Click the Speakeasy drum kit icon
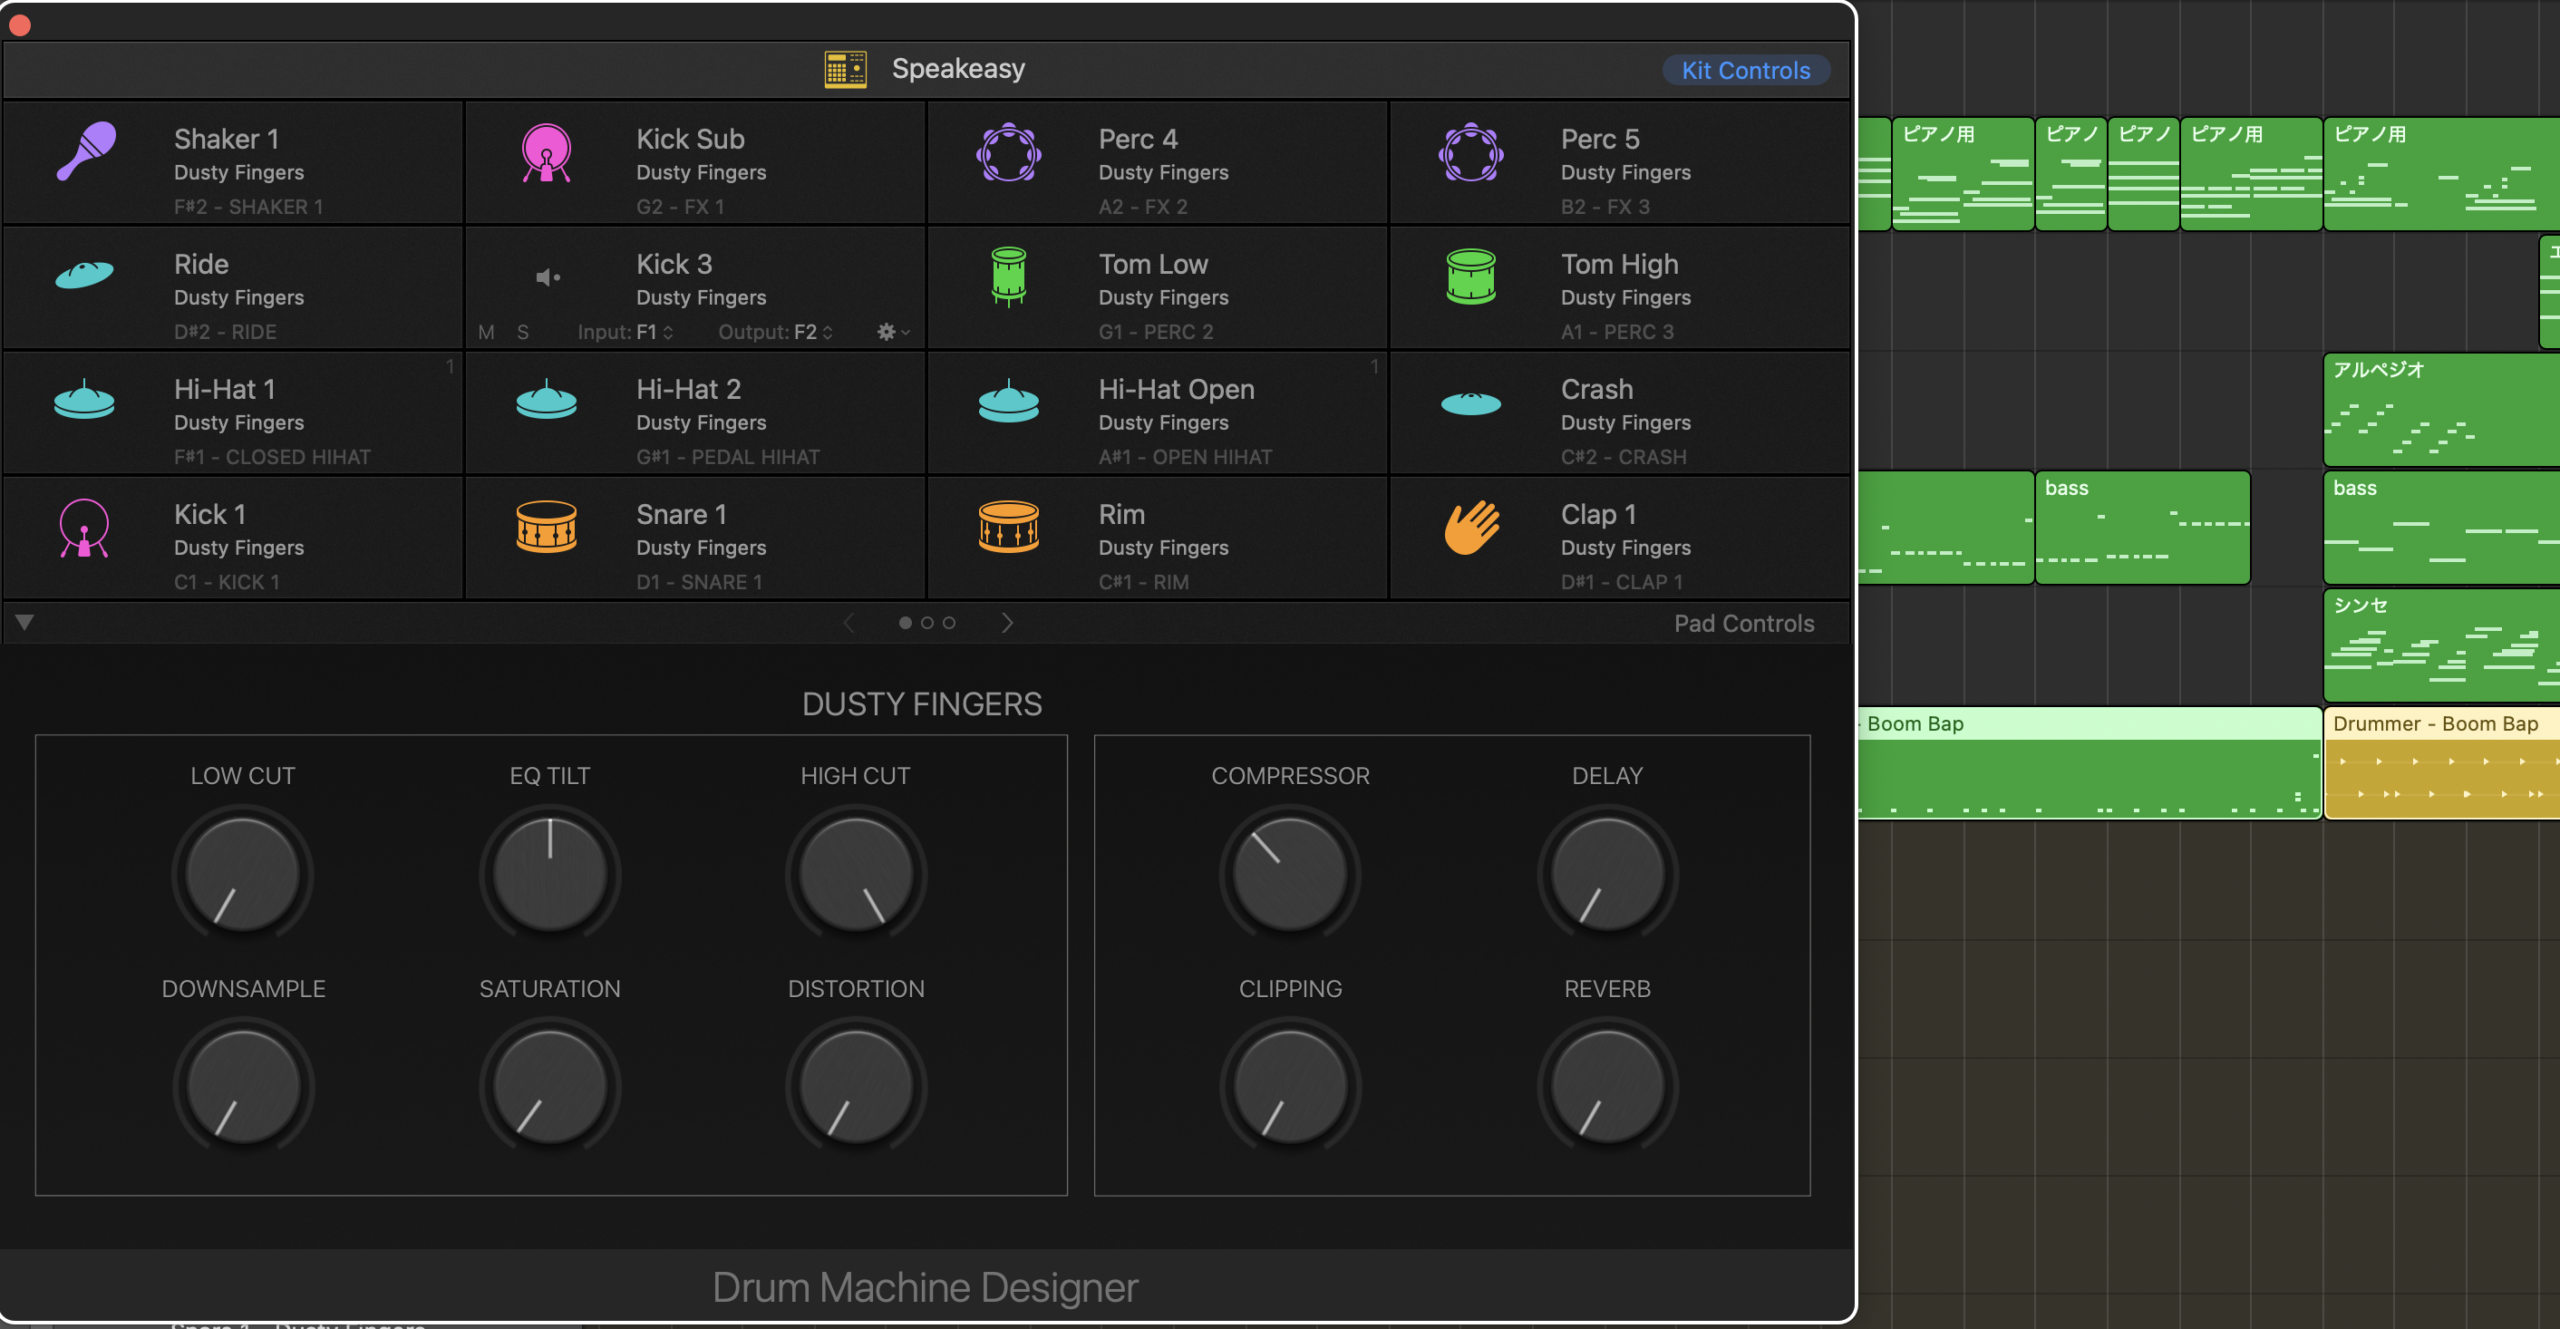Screen dimensions: 2560x1329 click(845, 69)
